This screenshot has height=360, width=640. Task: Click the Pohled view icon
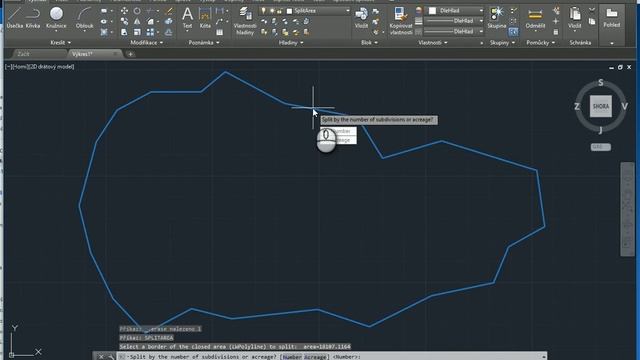tap(611, 18)
